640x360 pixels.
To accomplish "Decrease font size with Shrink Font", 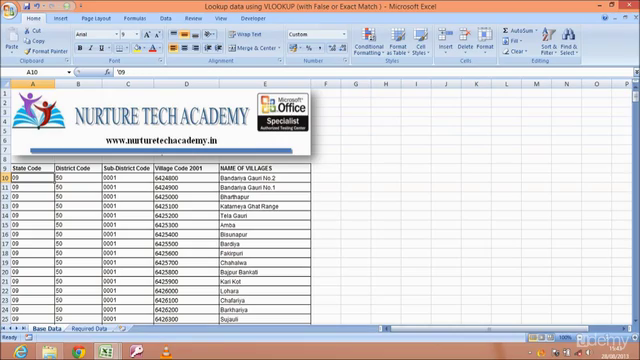I will tap(157, 35).
